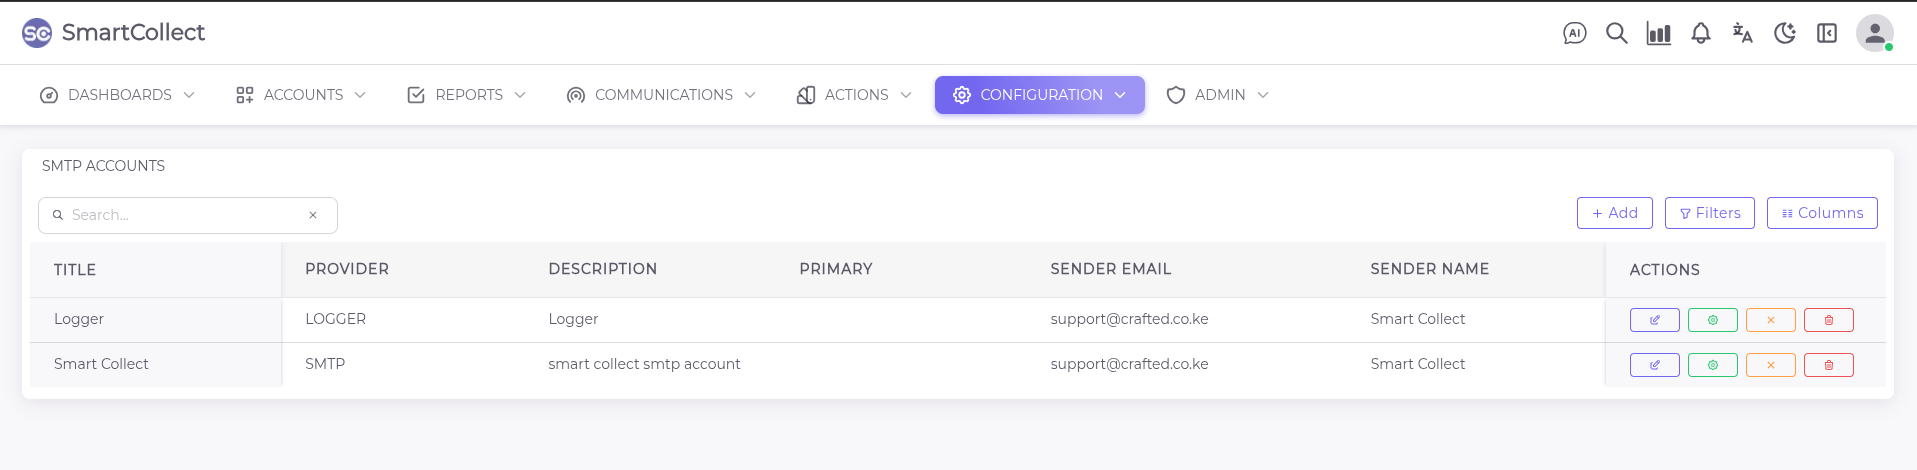Open the Admin menu

[1217, 95]
